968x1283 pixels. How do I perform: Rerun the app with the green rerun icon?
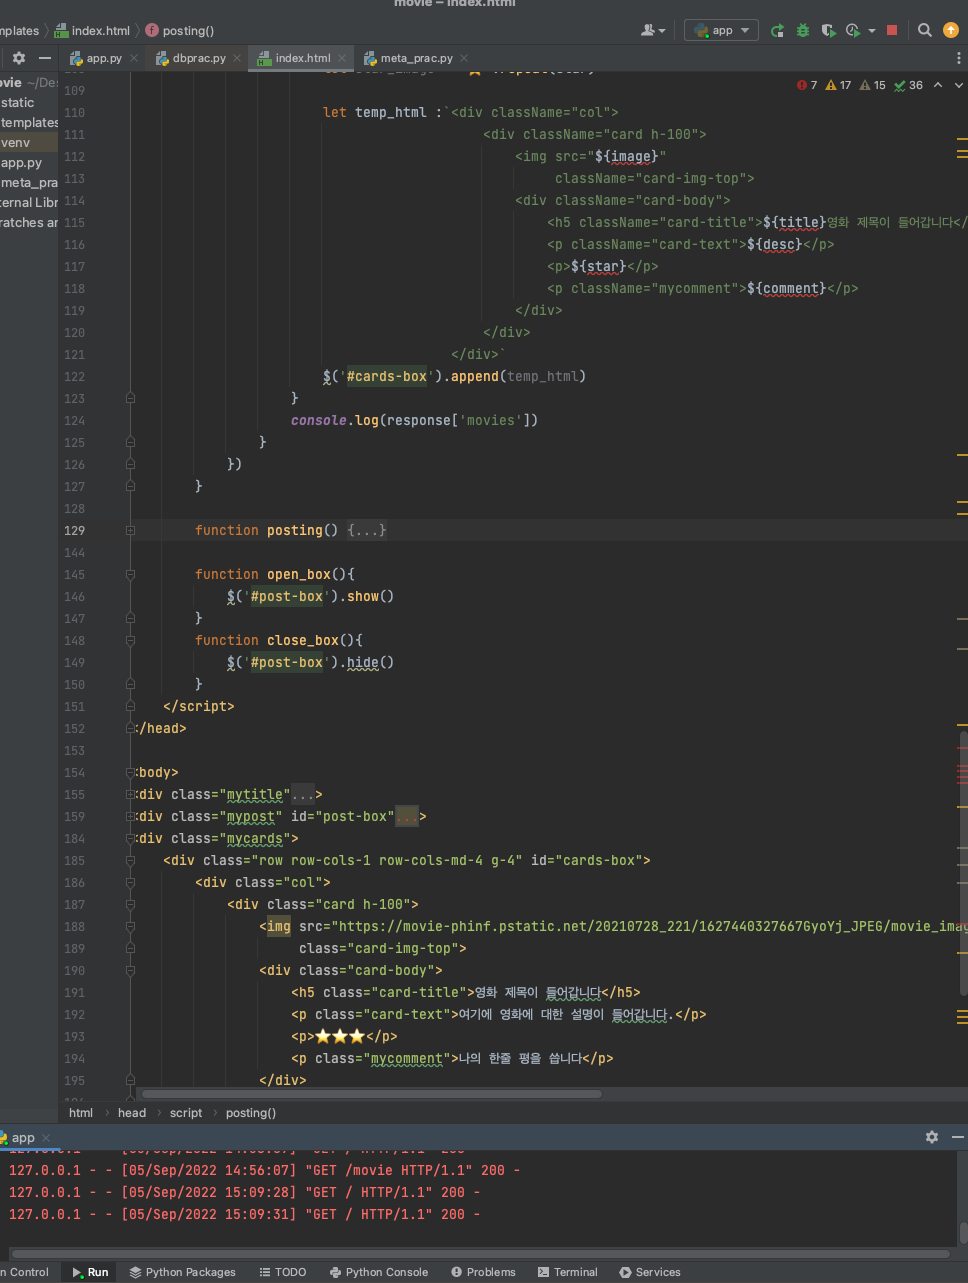pos(777,30)
